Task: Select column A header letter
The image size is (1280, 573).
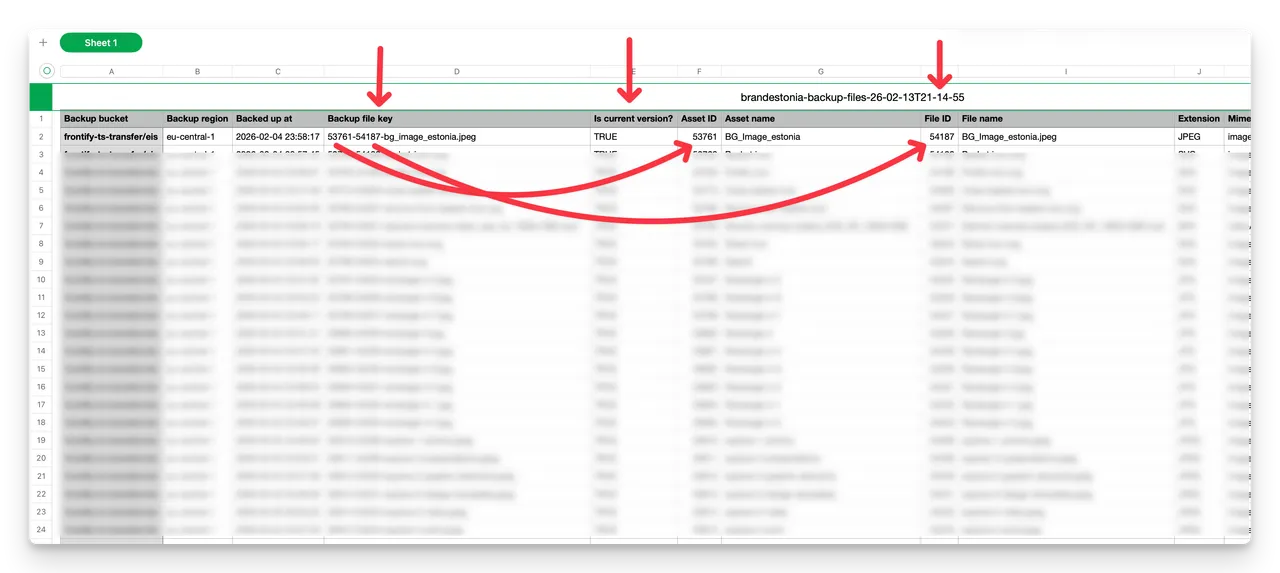Action: [x=111, y=72]
